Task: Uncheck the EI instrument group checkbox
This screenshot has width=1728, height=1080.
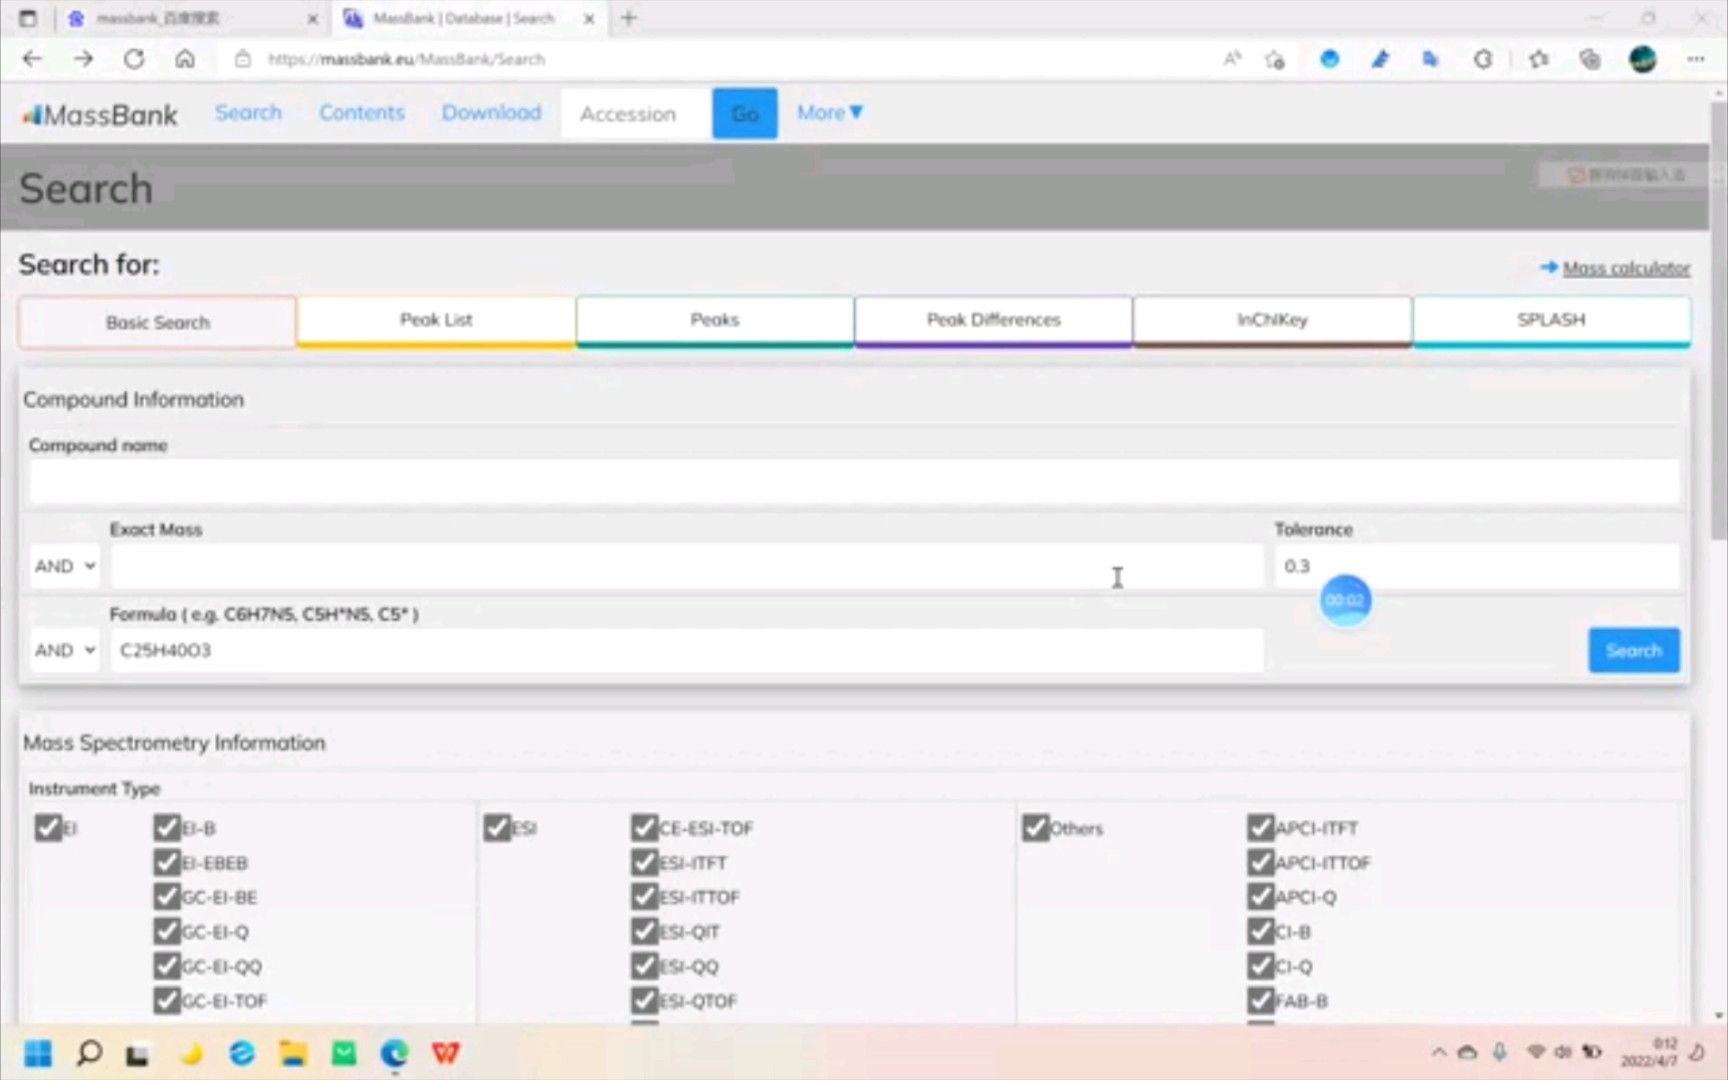Action: pyautogui.click(x=48, y=828)
